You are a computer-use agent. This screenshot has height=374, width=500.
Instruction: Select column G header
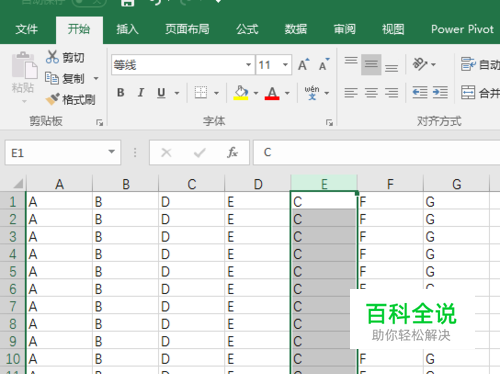point(457,184)
